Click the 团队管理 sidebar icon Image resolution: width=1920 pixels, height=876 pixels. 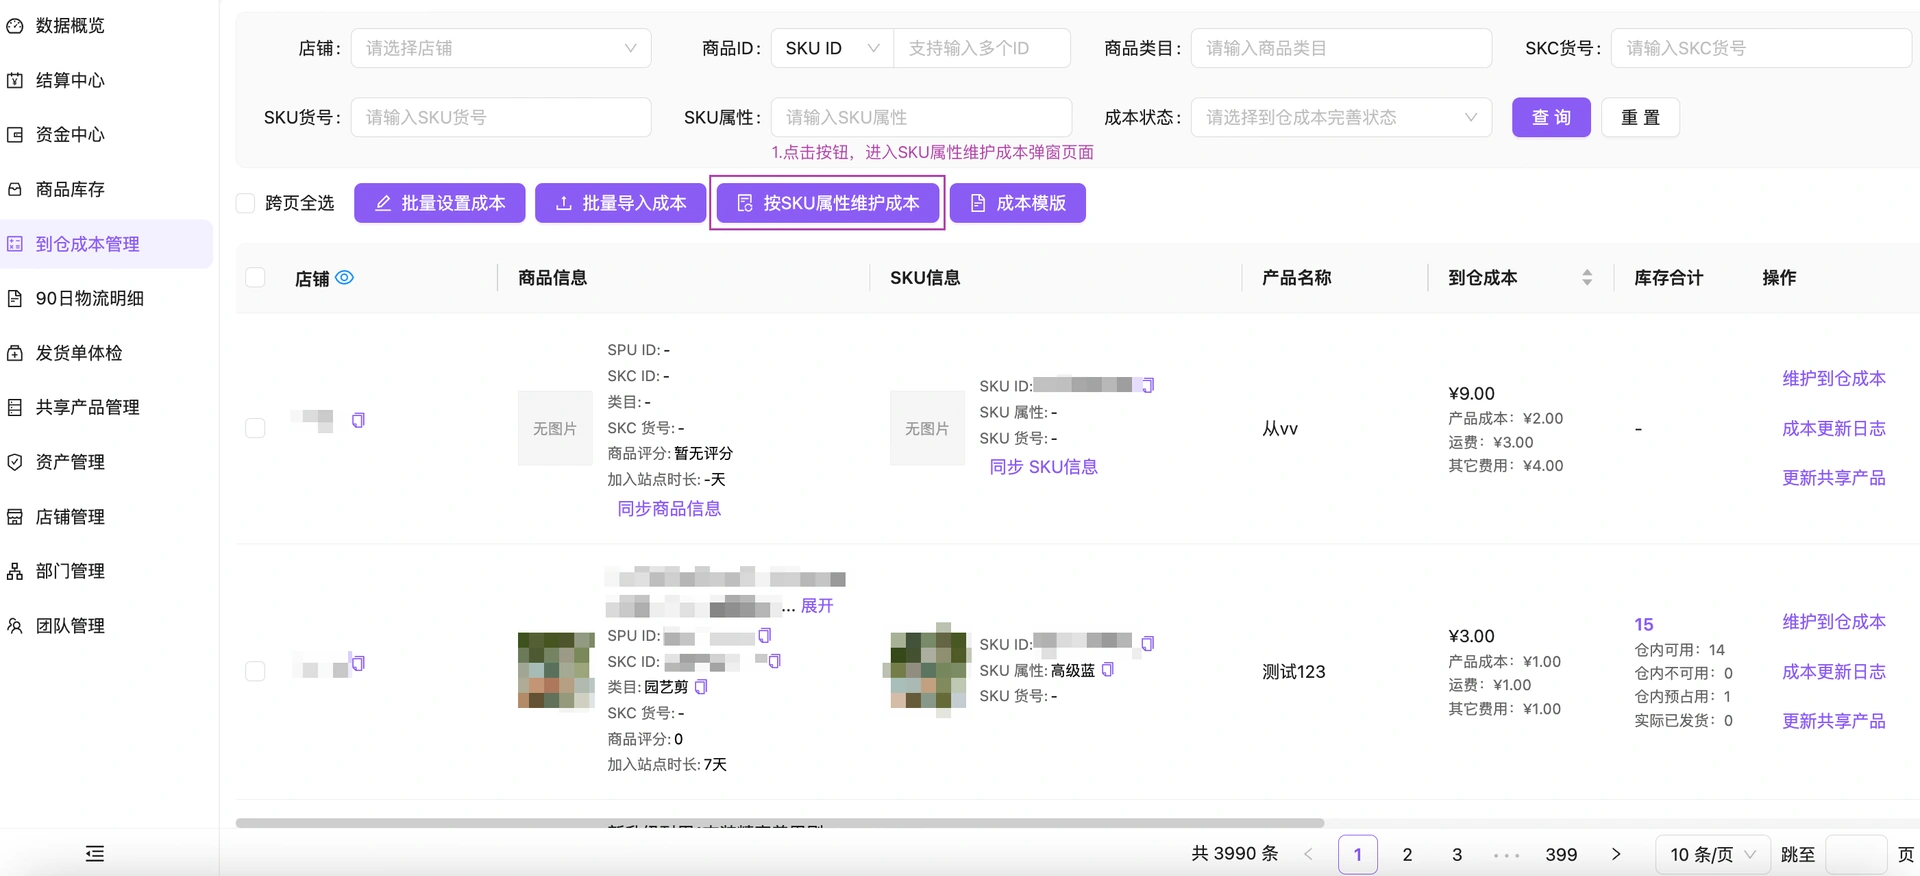click(x=15, y=626)
